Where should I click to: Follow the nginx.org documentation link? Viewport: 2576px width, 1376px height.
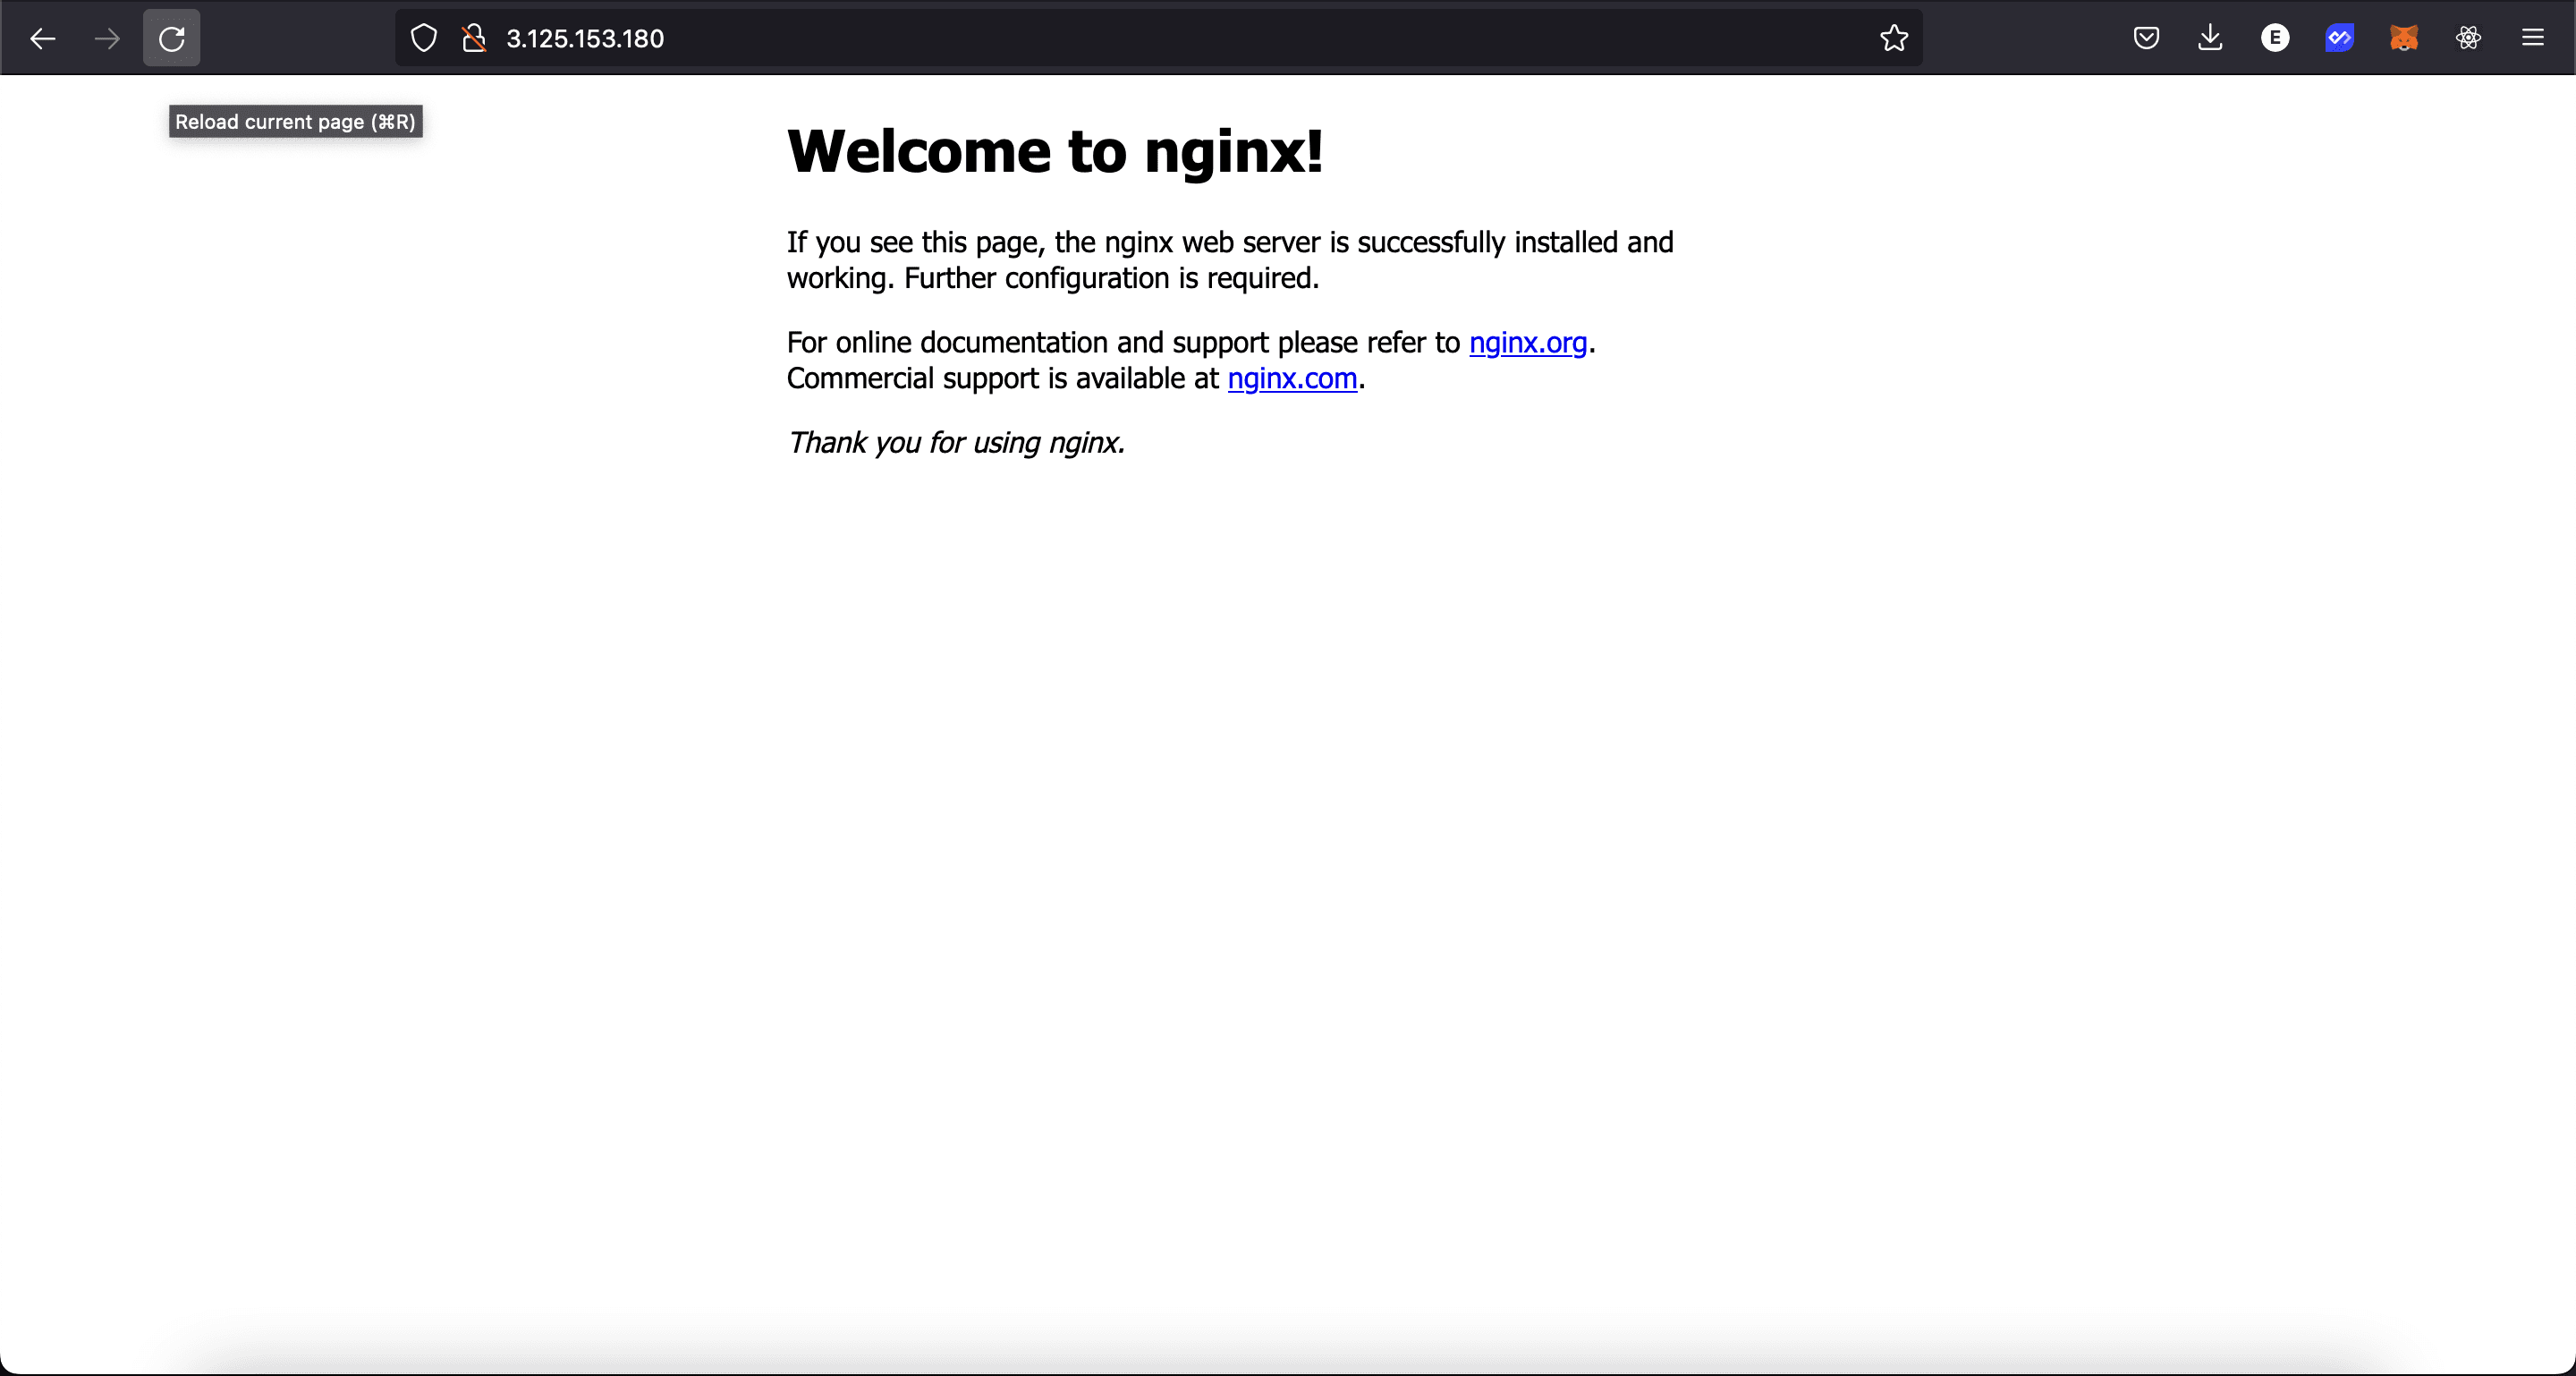[x=1528, y=343]
